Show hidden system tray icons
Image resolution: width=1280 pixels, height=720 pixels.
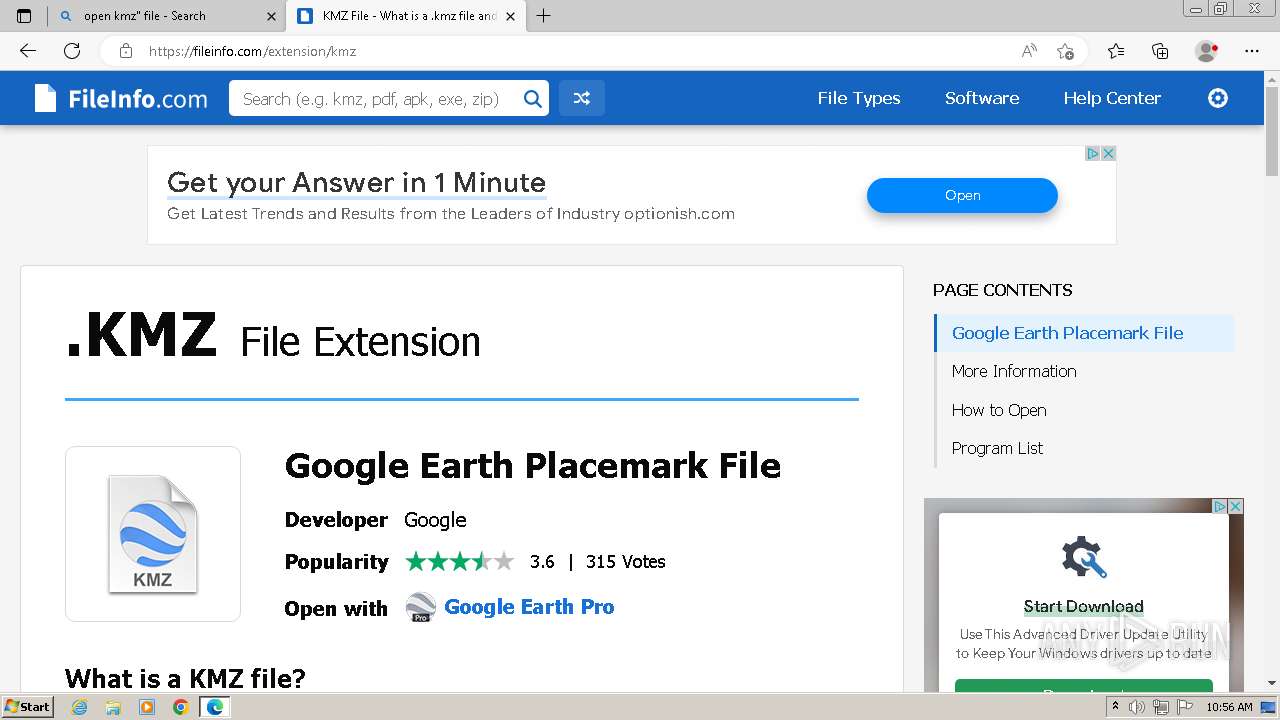tap(1115, 707)
